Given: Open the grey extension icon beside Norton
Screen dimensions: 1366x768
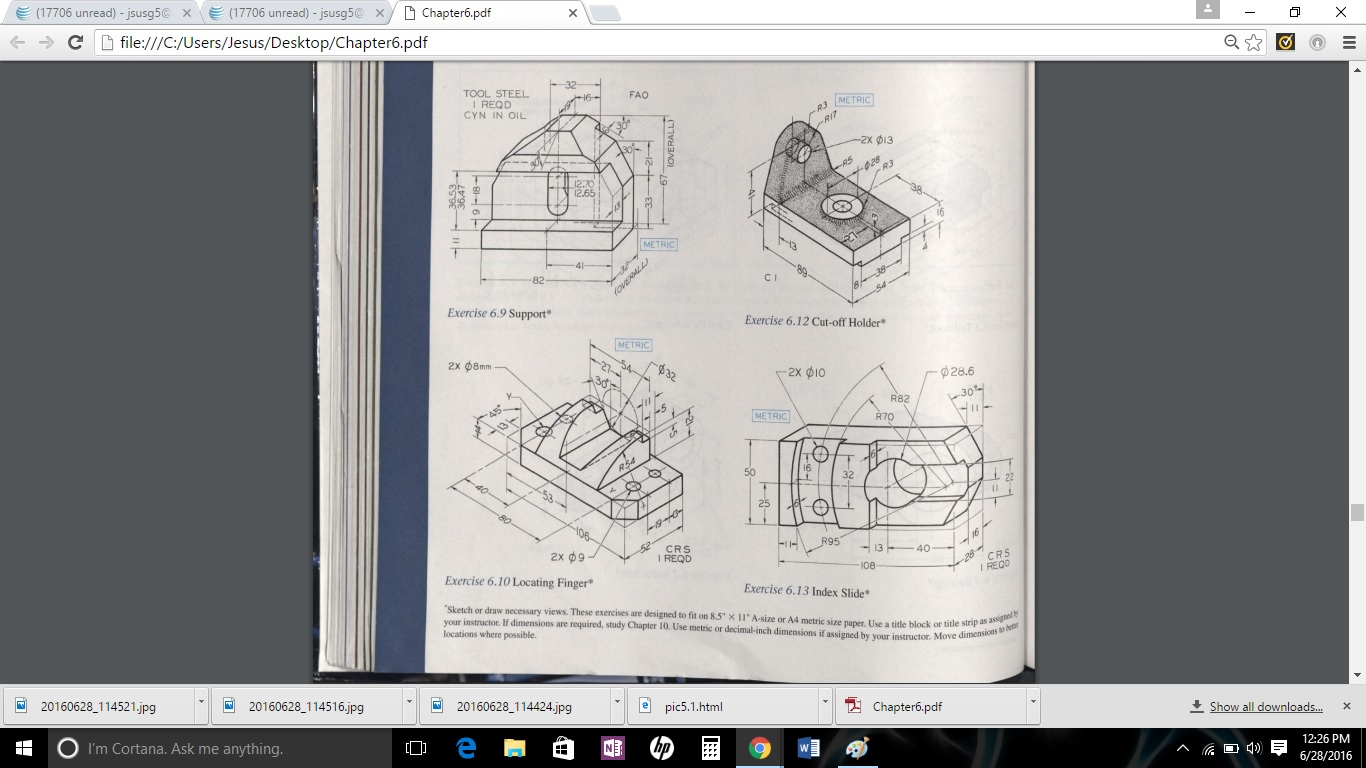Looking at the screenshot, I should click(x=1317, y=42).
